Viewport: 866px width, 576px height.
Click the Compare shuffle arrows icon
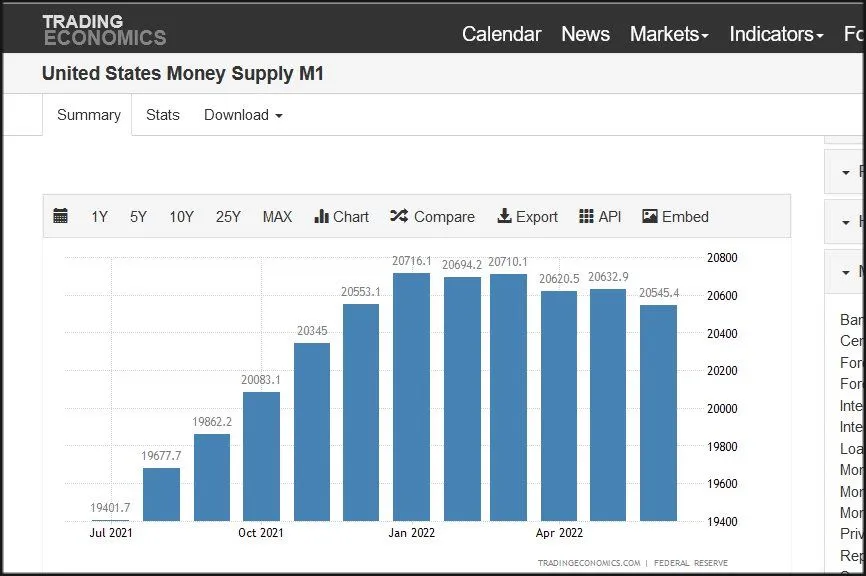click(x=399, y=216)
